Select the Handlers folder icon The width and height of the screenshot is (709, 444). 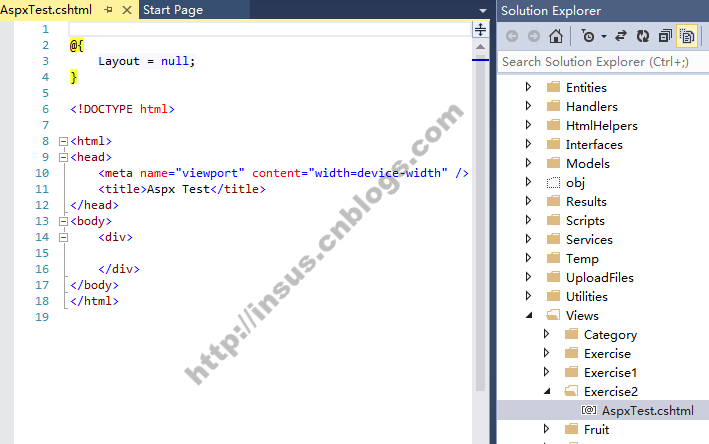click(553, 105)
